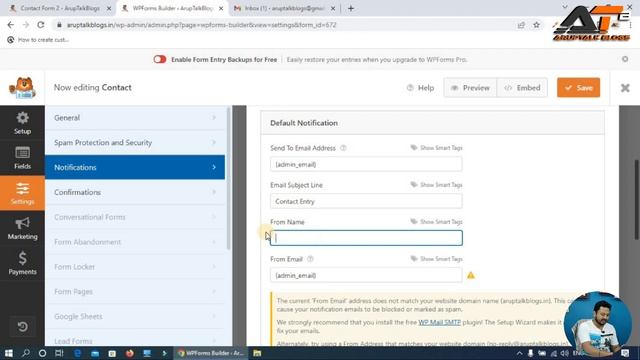Open Task View on the taskbar
The image size is (640, 360).
point(59,353)
